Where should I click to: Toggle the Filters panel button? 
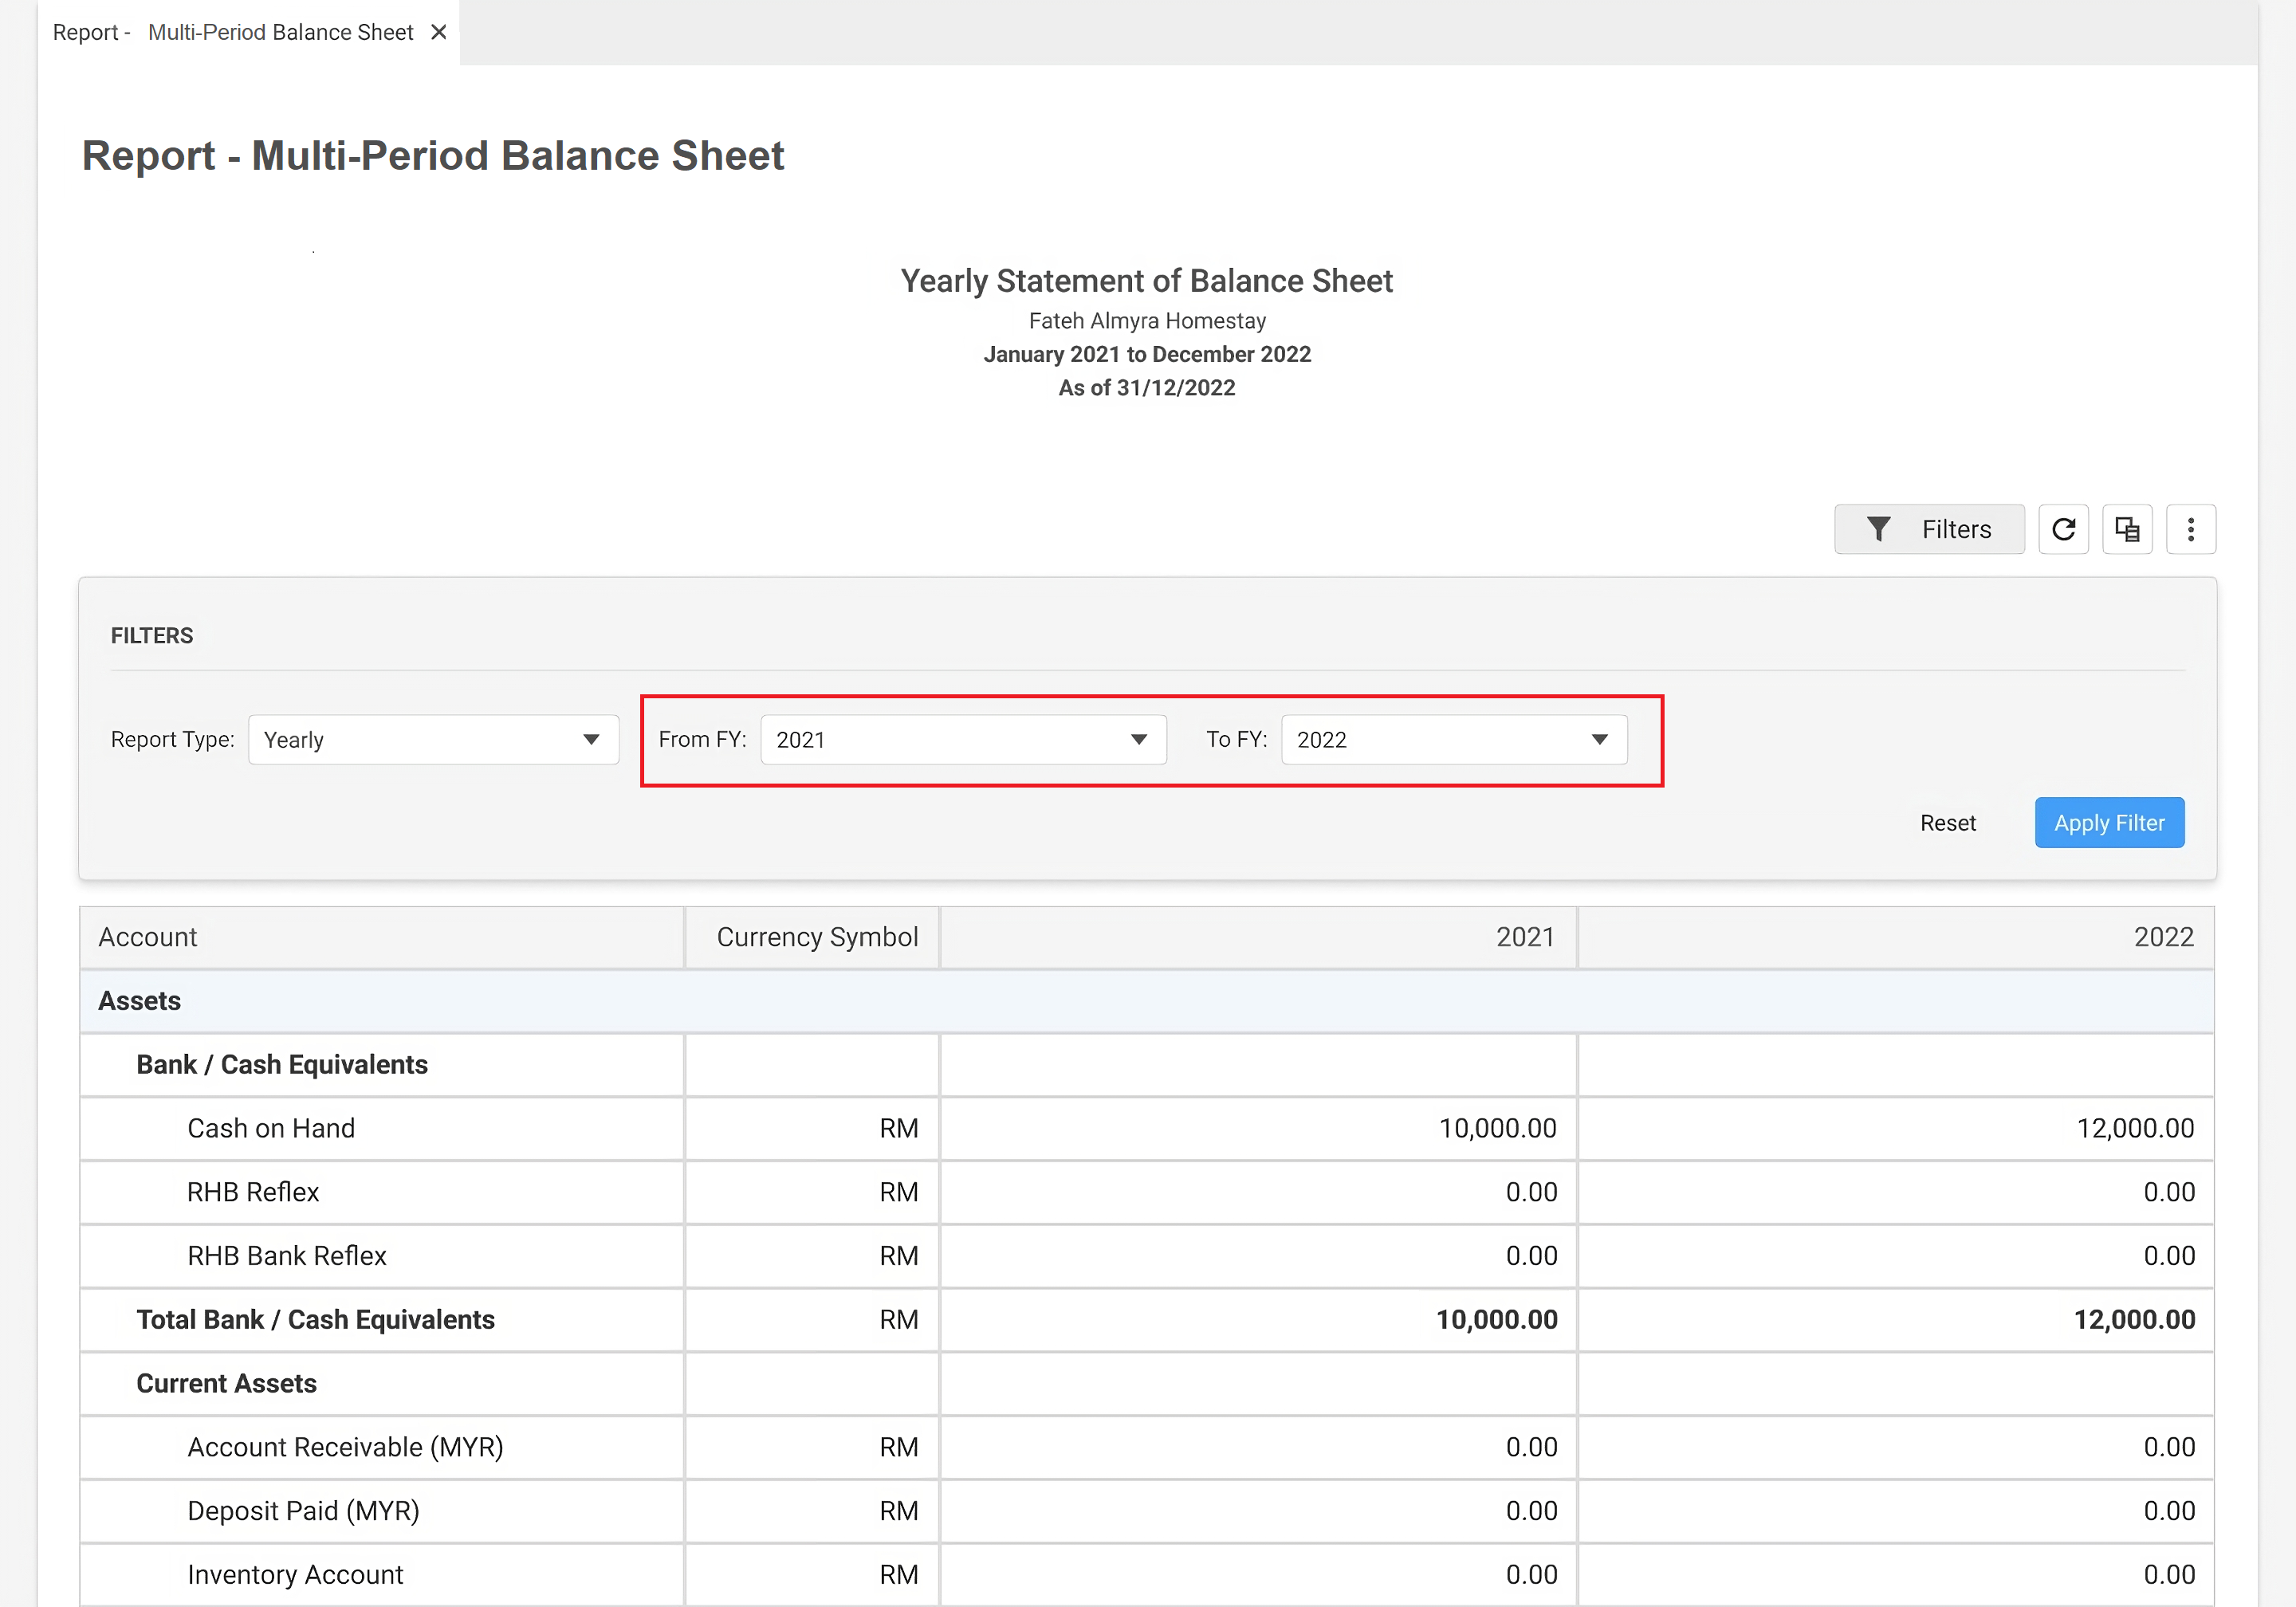point(1929,529)
